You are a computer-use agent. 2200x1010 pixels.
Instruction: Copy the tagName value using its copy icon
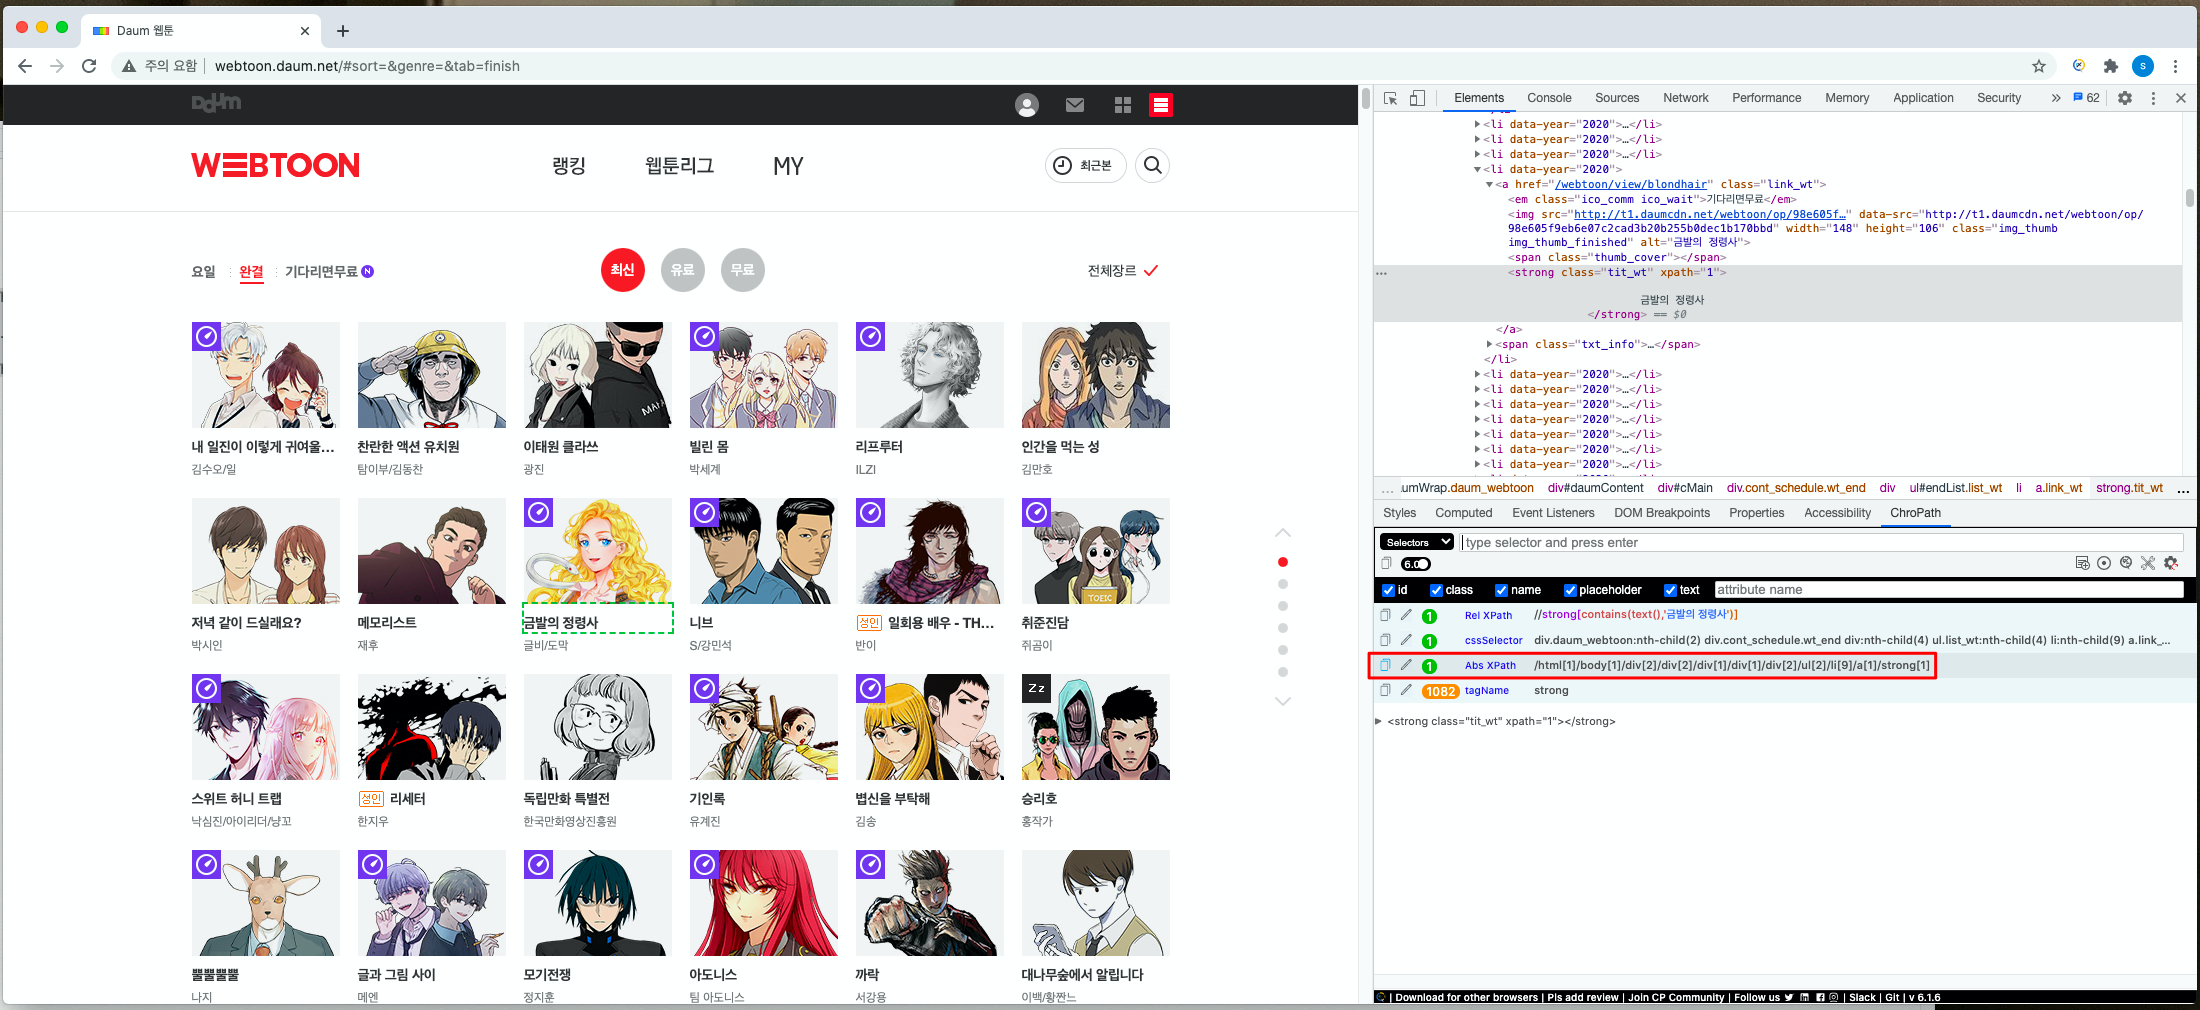(1385, 690)
